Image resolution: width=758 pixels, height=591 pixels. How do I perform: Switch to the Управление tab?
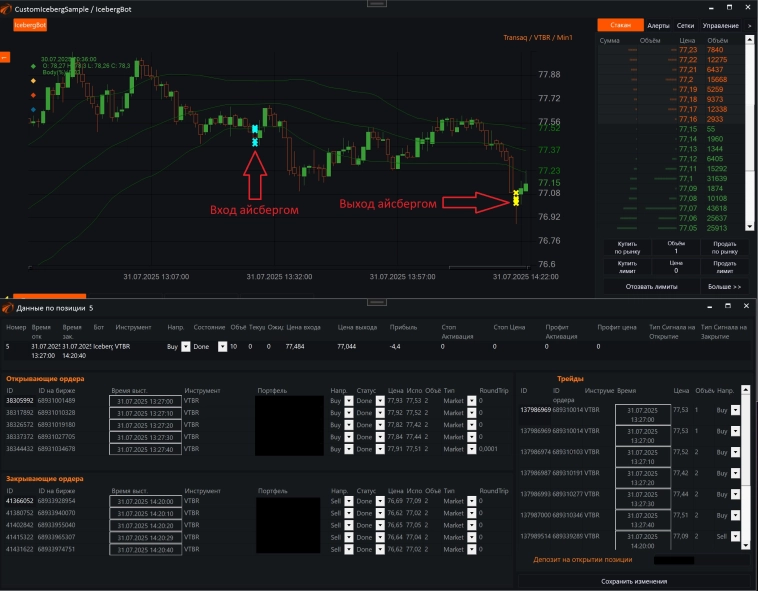tap(720, 26)
